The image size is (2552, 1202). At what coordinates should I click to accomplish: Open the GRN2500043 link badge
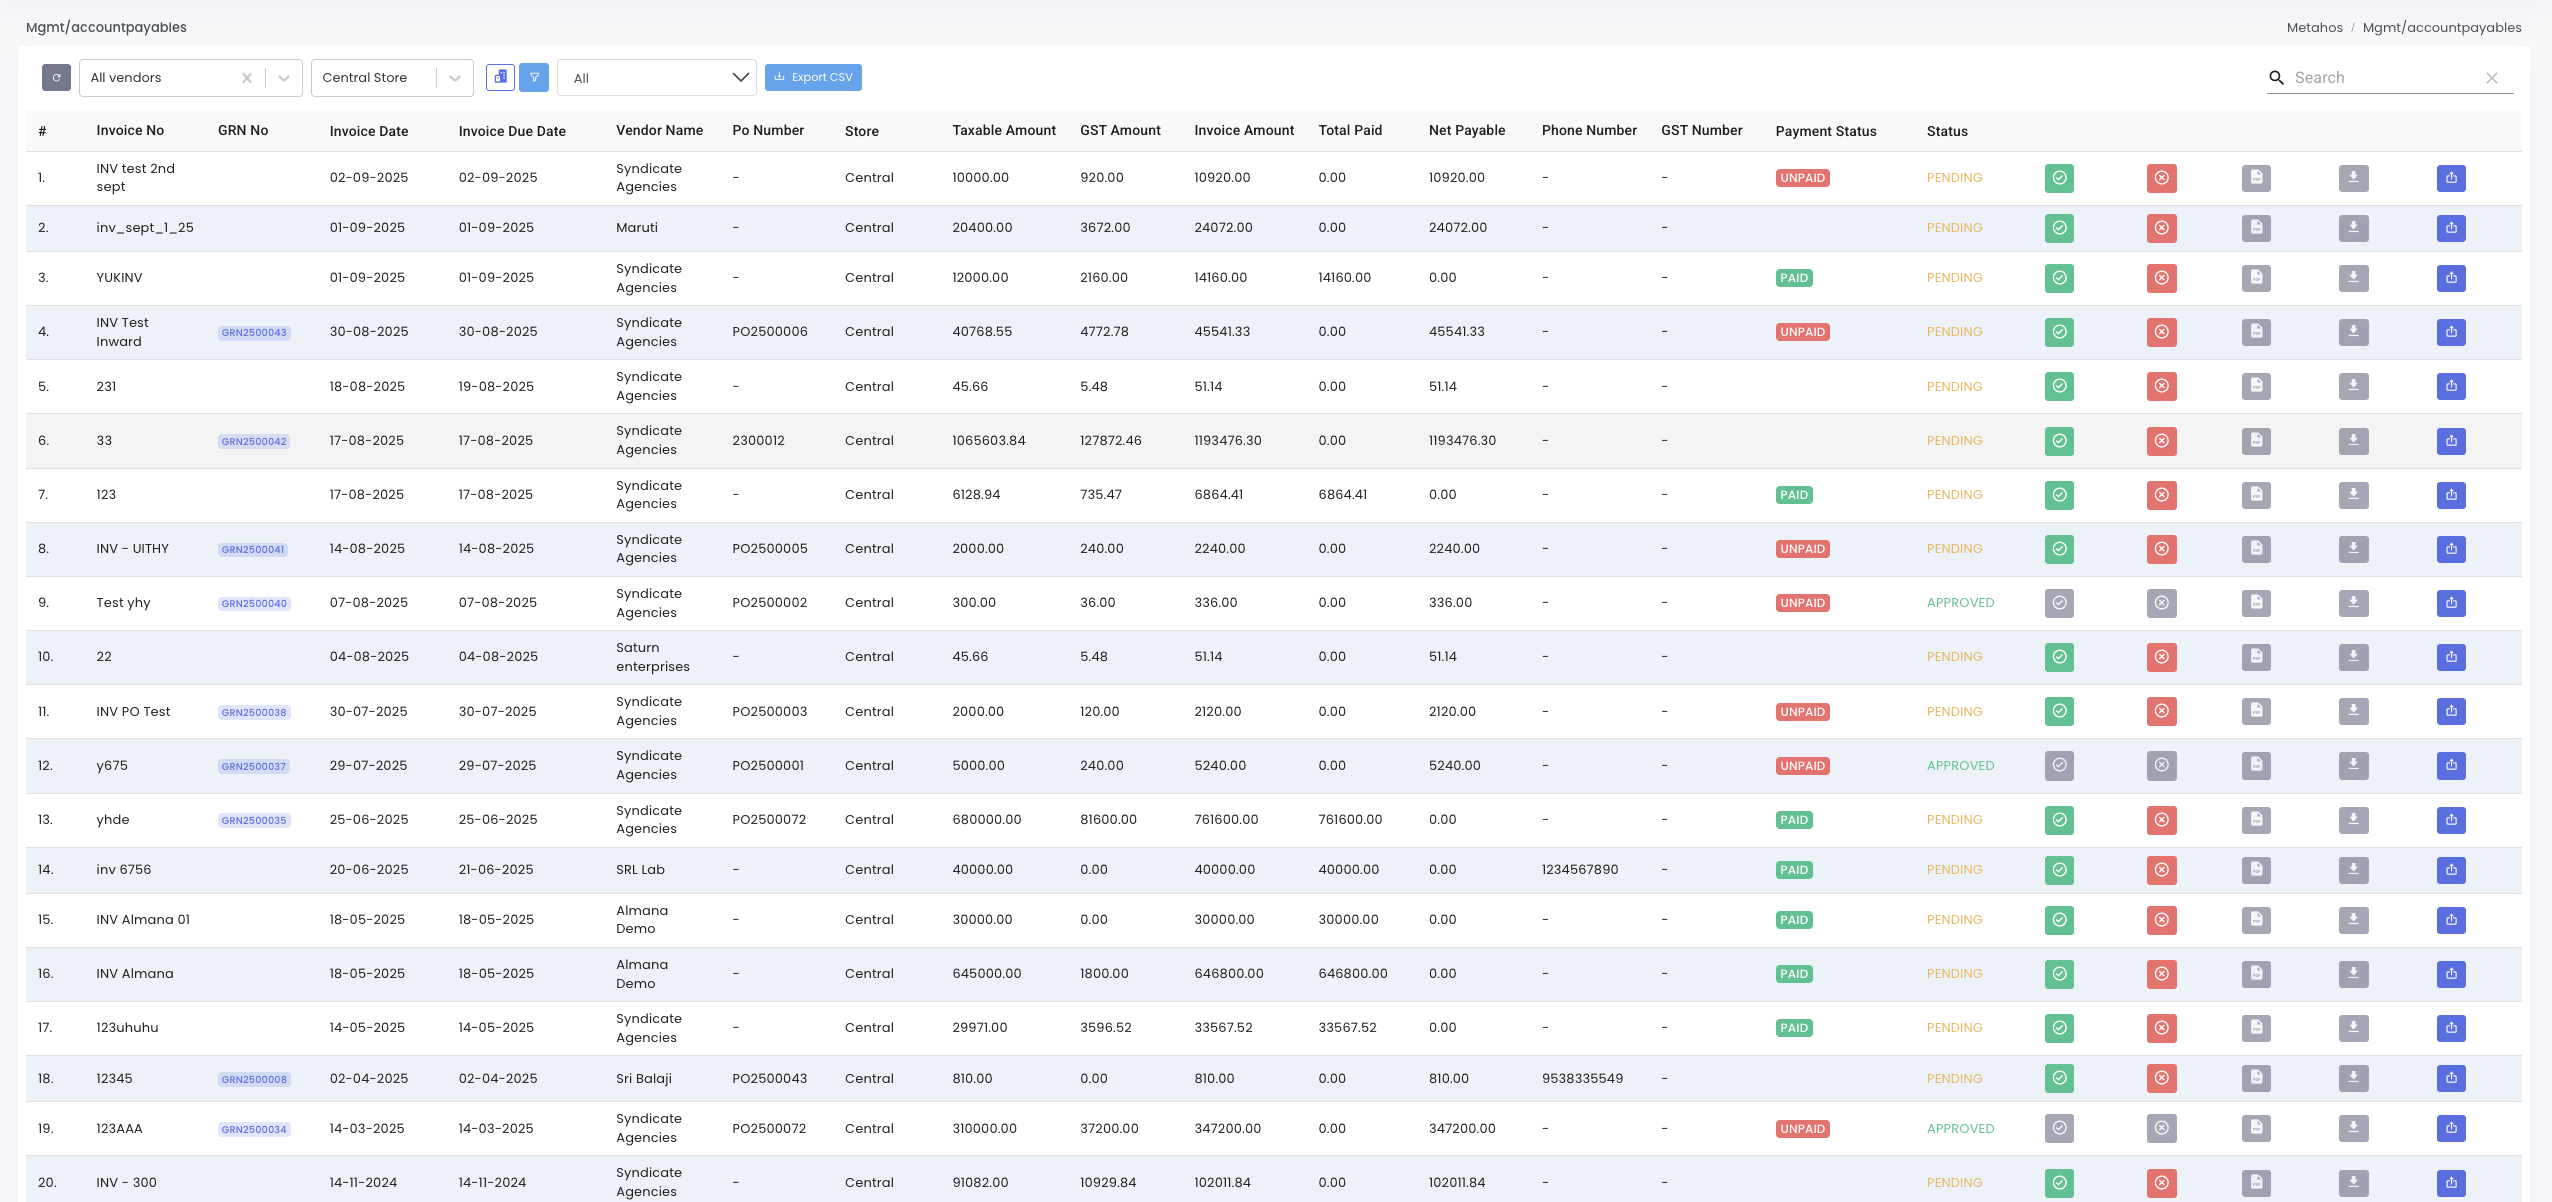(x=254, y=333)
